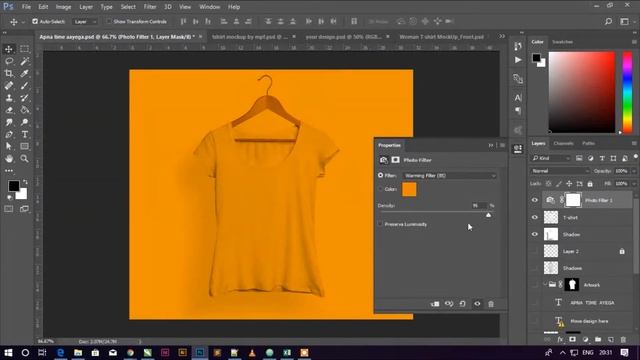This screenshot has width=640, height=360.
Task: Select the Horizontal Type tool
Action: (x=24, y=134)
